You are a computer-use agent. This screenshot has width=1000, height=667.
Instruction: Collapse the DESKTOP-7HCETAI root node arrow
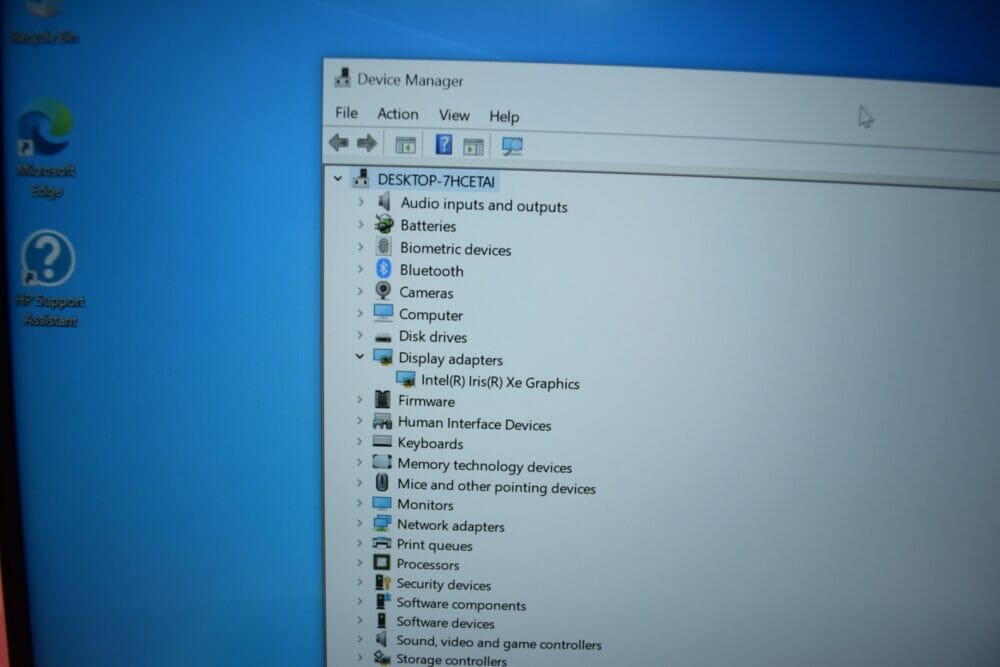[x=338, y=179]
